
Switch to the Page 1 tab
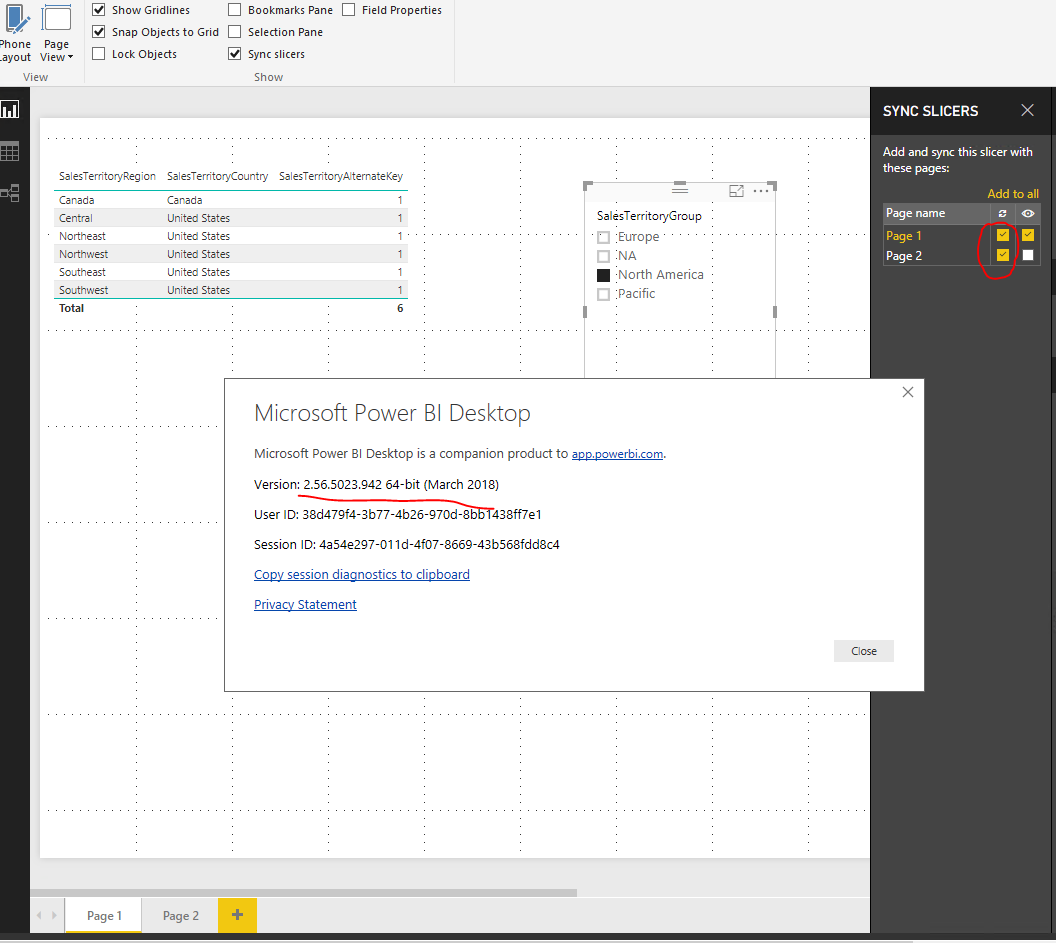point(104,915)
